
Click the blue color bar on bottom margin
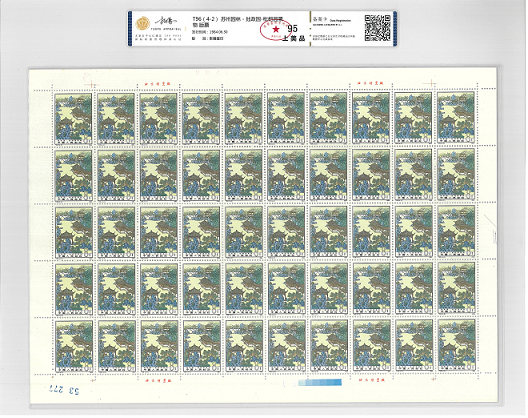point(320,382)
